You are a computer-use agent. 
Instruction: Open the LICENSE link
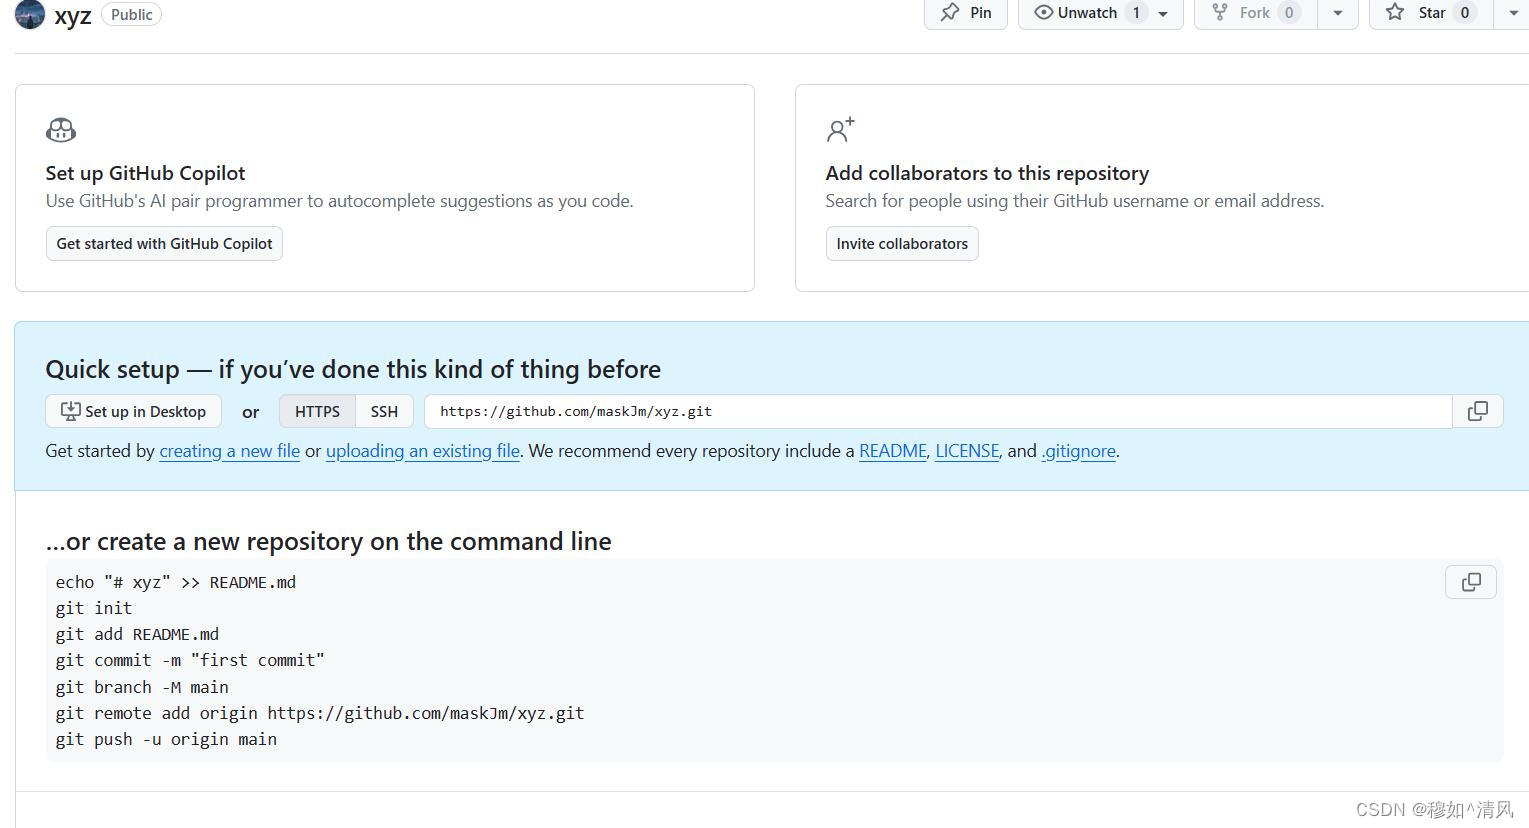[967, 451]
